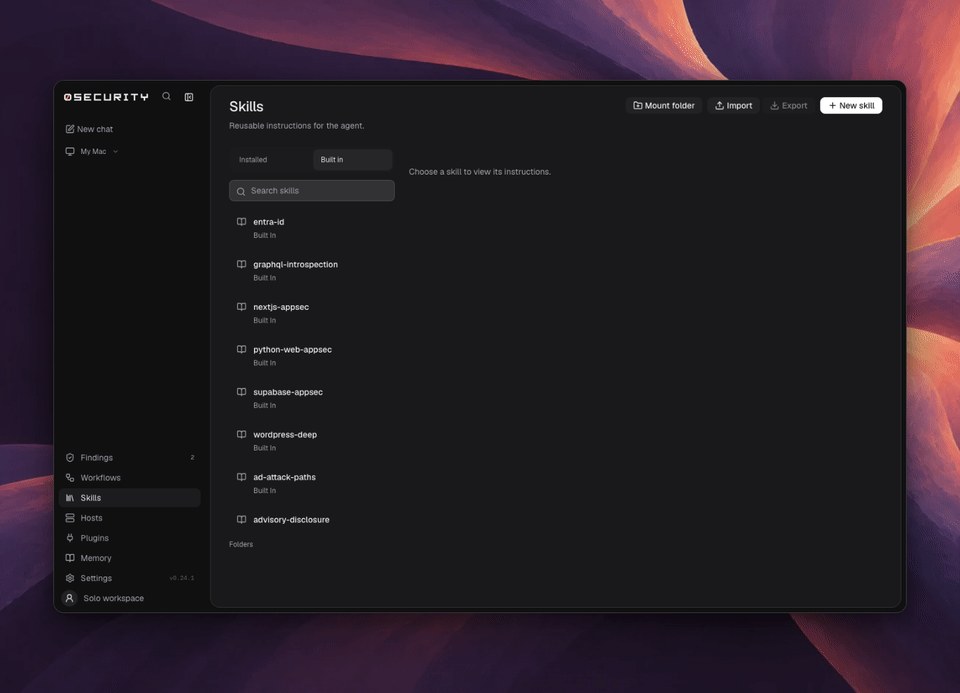Viewport: 960px width, 693px height.
Task: Click the book icon beside ad-attack-paths
Action: coord(242,477)
